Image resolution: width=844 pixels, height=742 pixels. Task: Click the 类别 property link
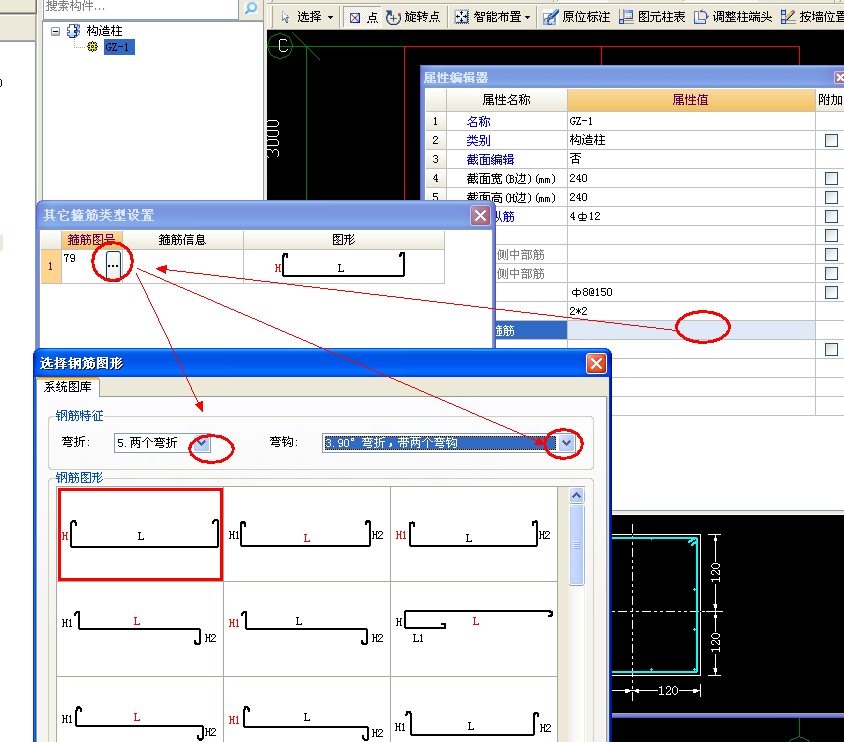pyautogui.click(x=478, y=140)
